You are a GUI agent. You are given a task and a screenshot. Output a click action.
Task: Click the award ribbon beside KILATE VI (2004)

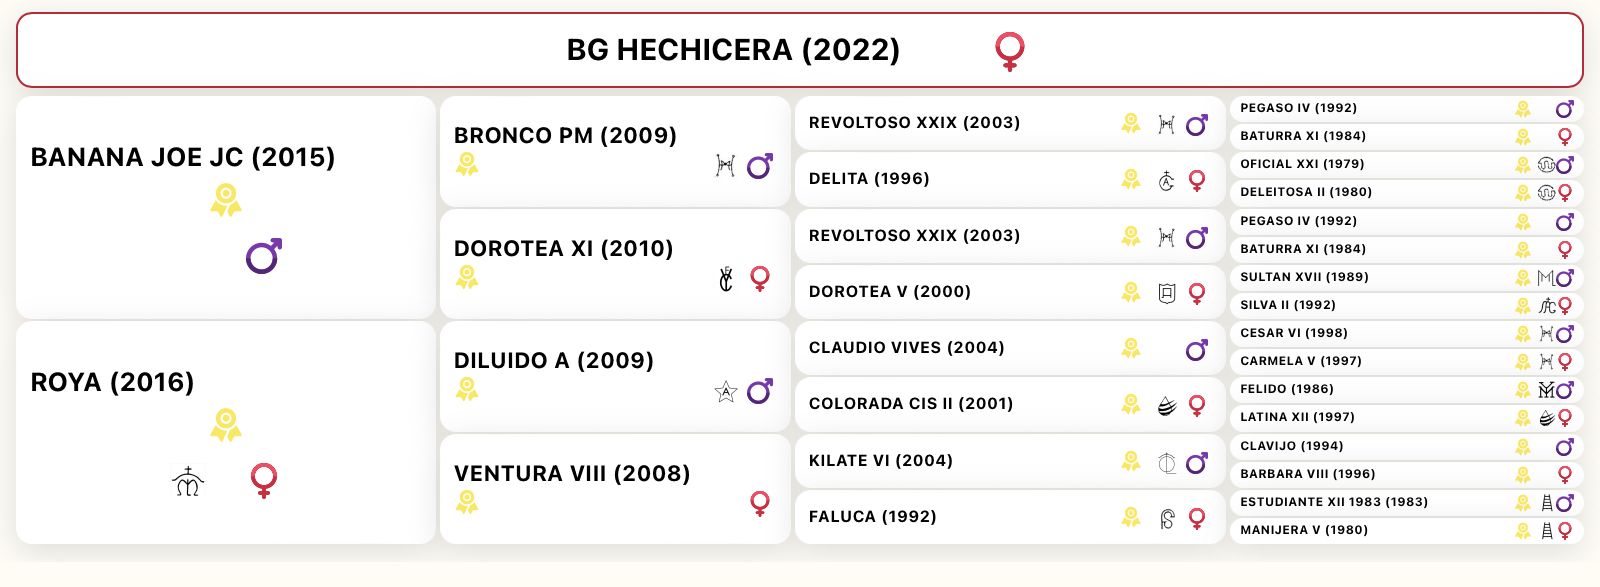(1131, 460)
